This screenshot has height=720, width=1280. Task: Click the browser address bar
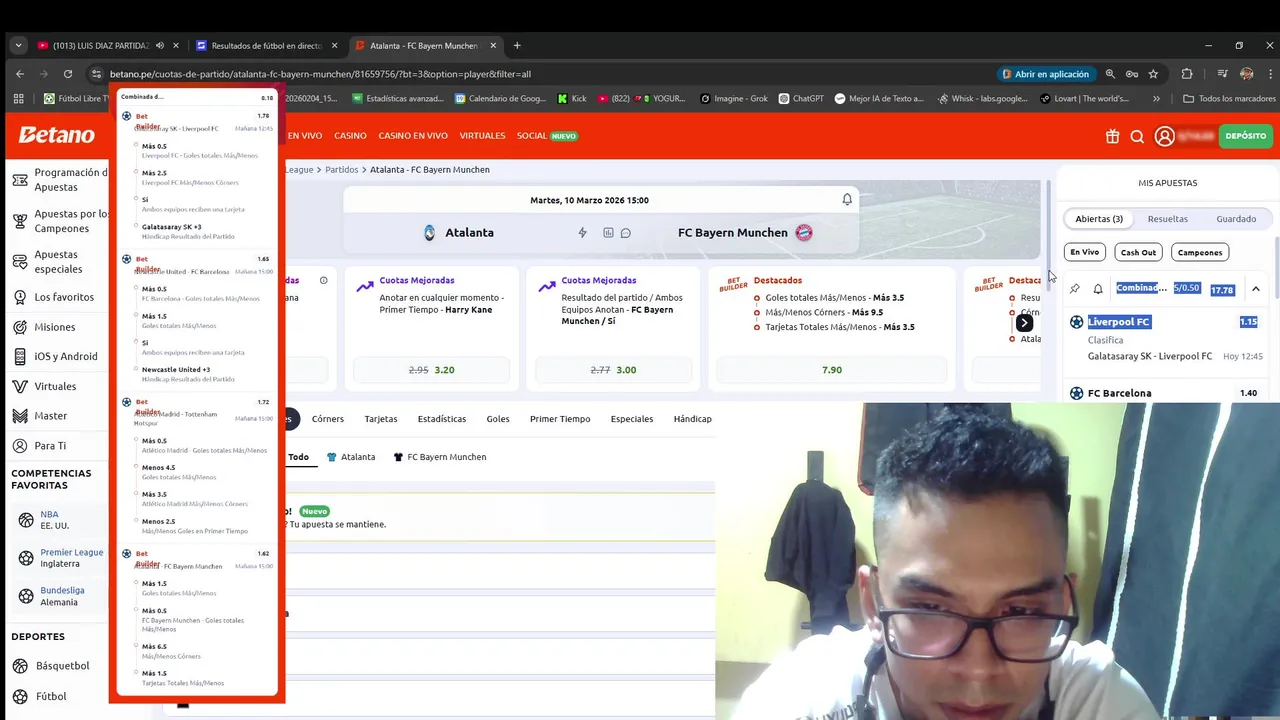point(540,74)
